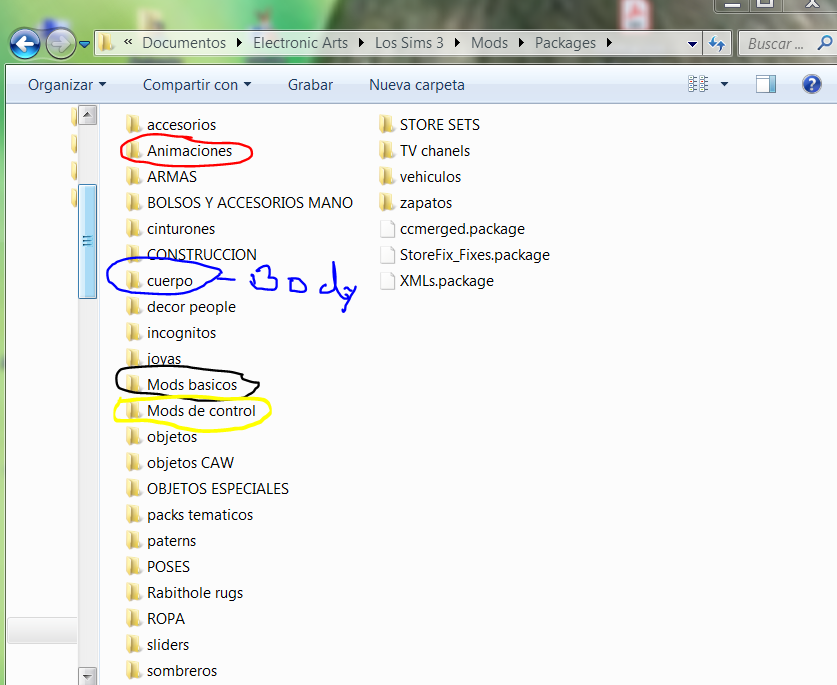
Task: Select the objetos CAW folder icon
Action: click(133, 462)
